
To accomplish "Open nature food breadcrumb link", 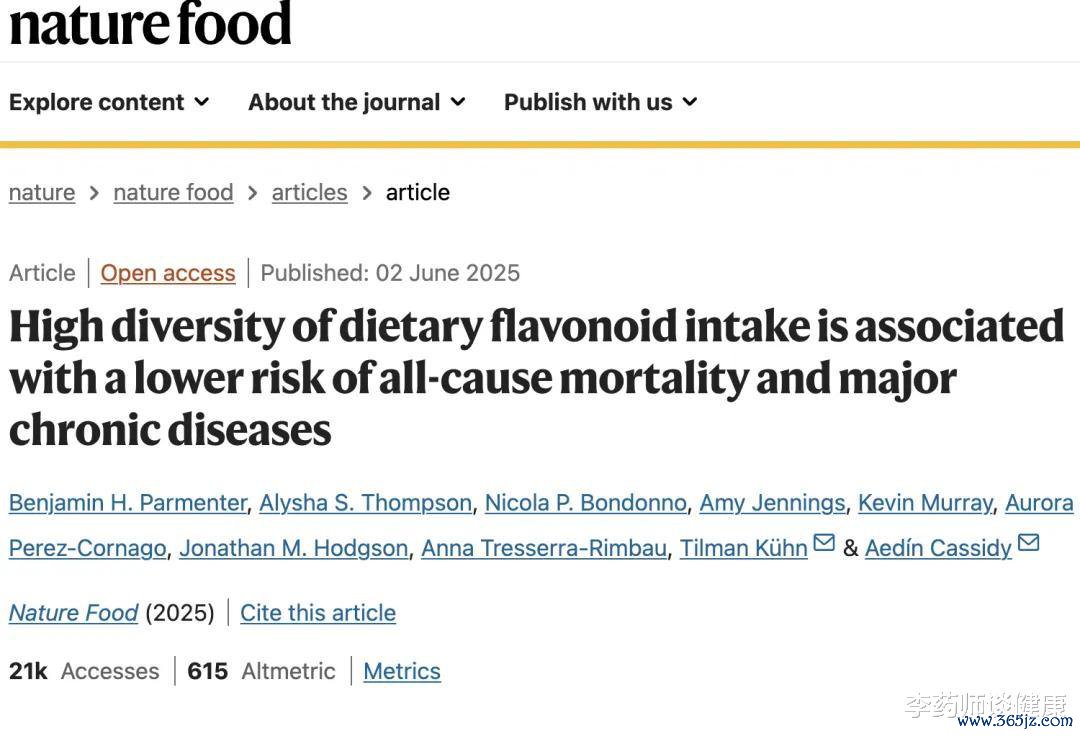I will [x=174, y=193].
